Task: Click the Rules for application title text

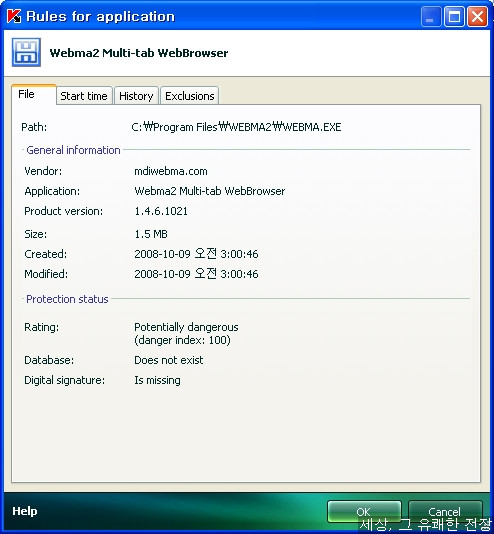Action: [x=101, y=16]
